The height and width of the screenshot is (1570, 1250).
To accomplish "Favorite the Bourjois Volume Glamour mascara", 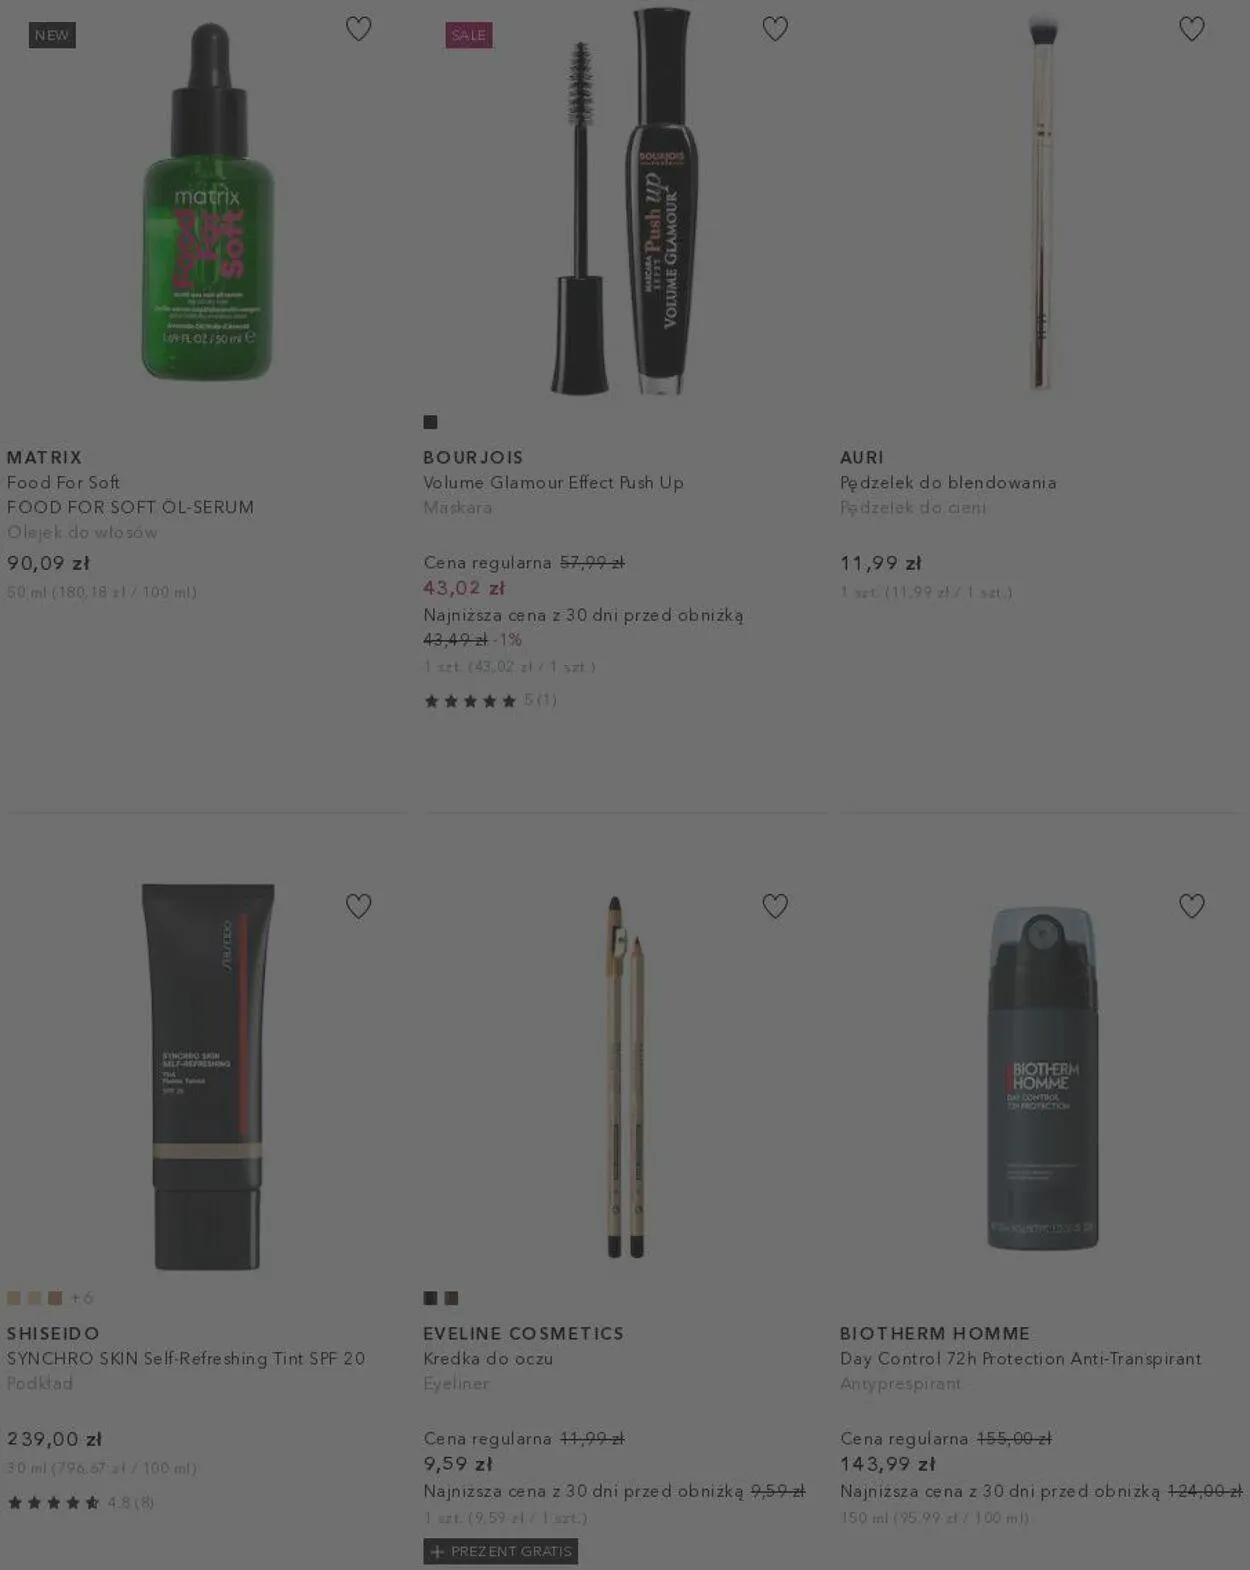I will [x=775, y=29].
